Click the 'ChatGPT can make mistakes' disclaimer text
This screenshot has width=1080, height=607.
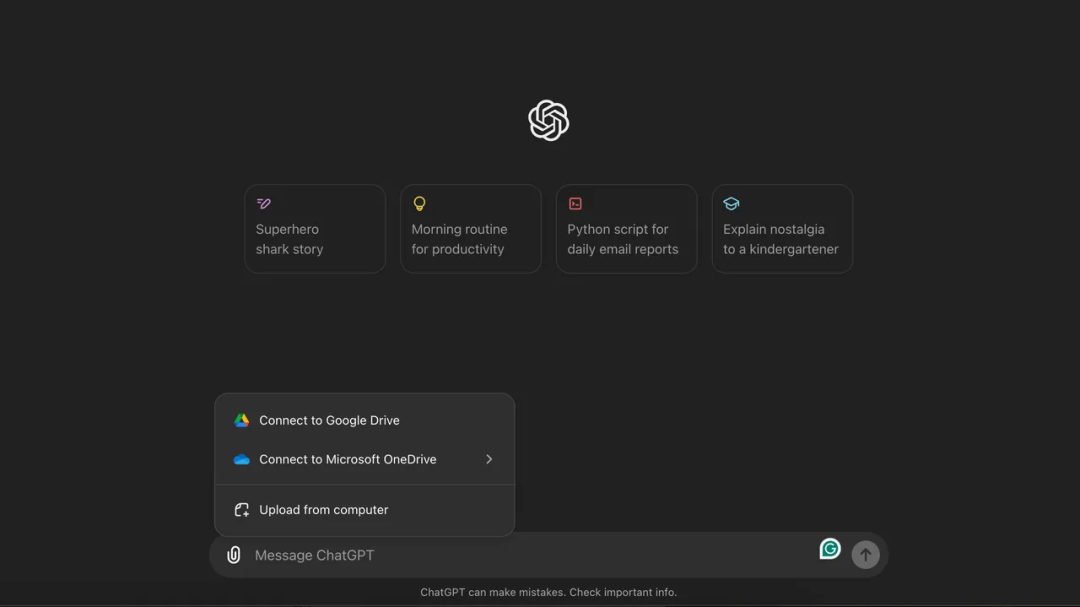click(548, 593)
